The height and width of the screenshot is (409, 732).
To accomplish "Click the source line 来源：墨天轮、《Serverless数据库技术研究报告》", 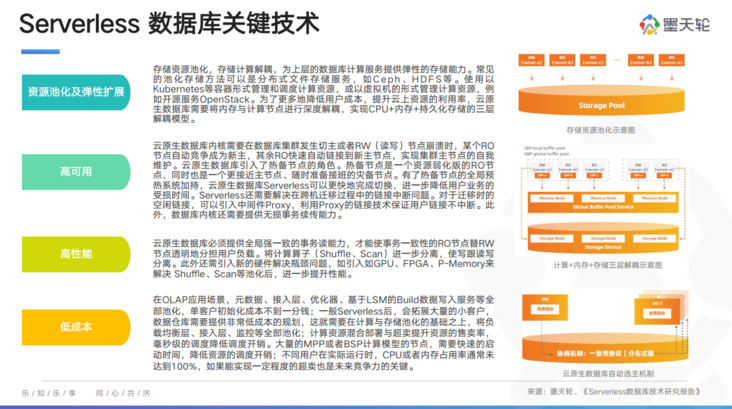I will (614, 392).
